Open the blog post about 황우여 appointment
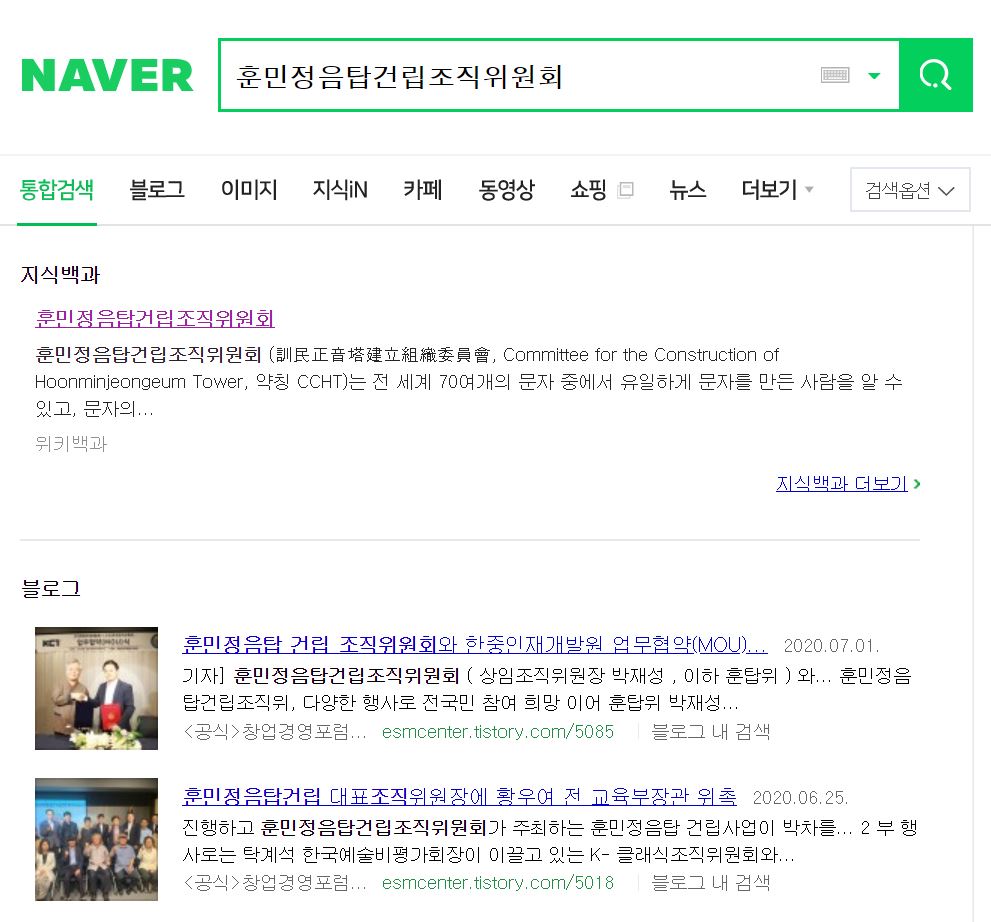991x922 pixels. (460, 796)
